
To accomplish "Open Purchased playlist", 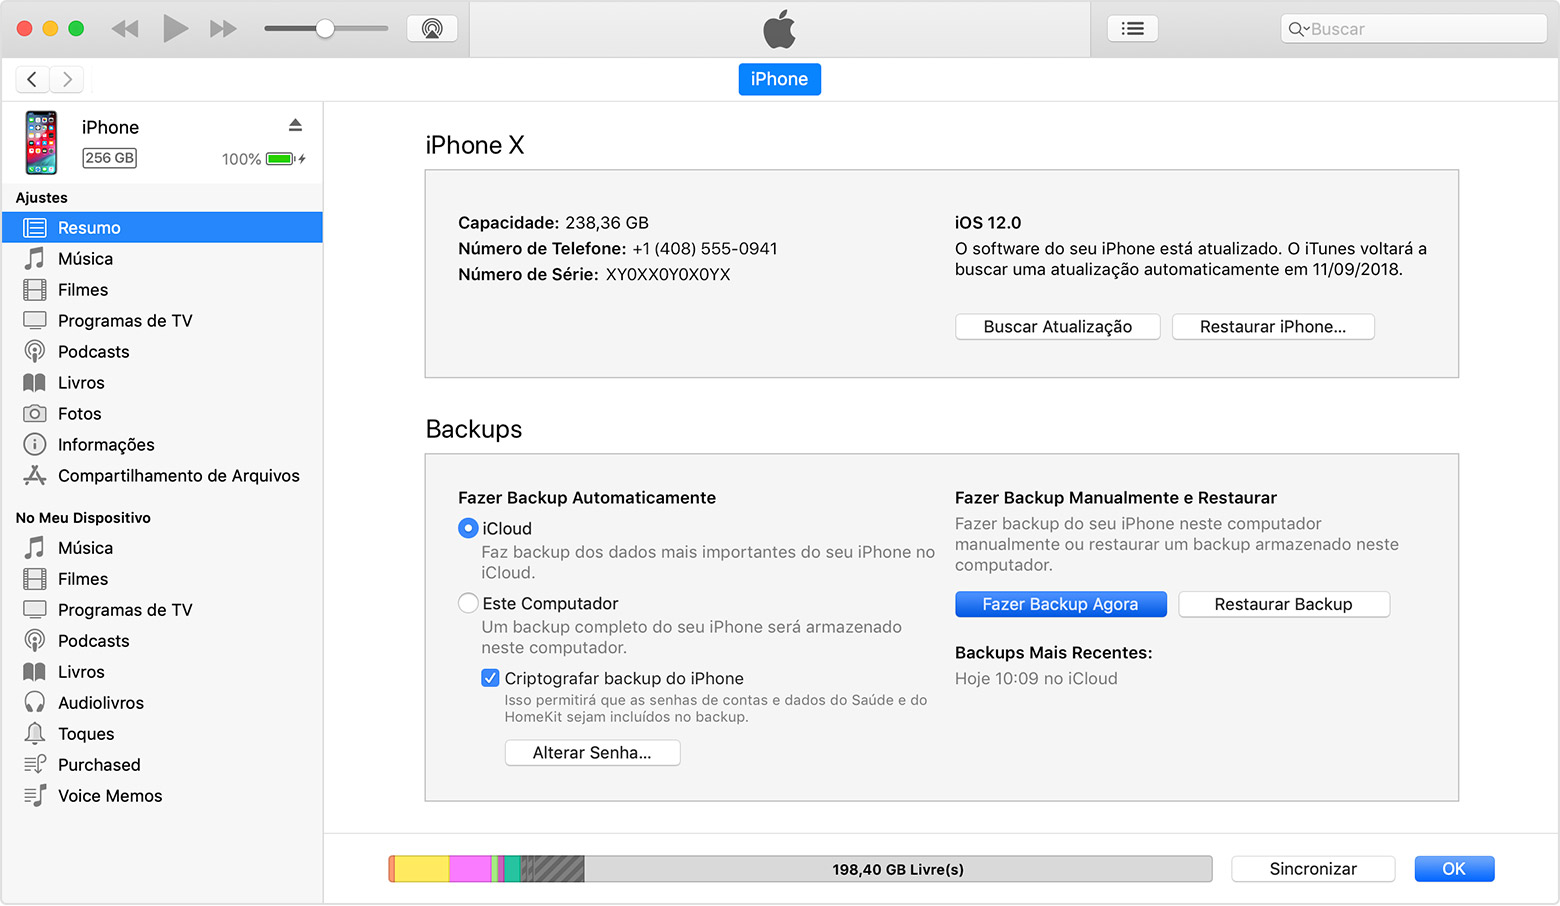I will click(162, 765).
